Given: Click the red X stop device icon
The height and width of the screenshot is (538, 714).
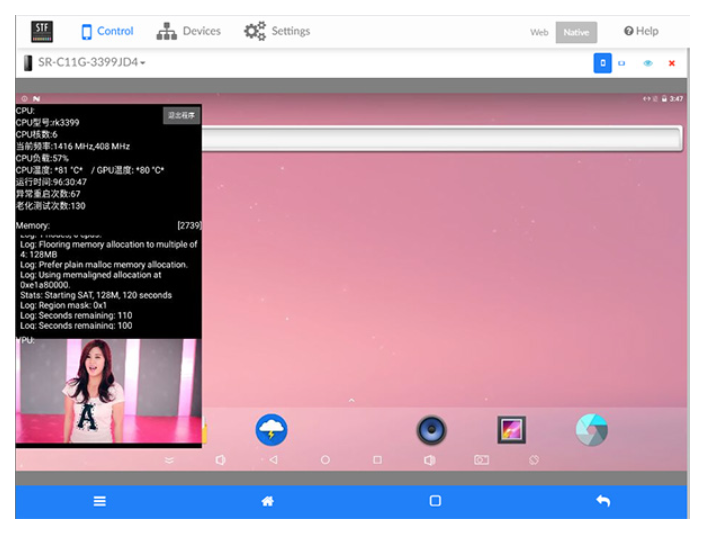Looking at the screenshot, I should (x=672, y=63).
